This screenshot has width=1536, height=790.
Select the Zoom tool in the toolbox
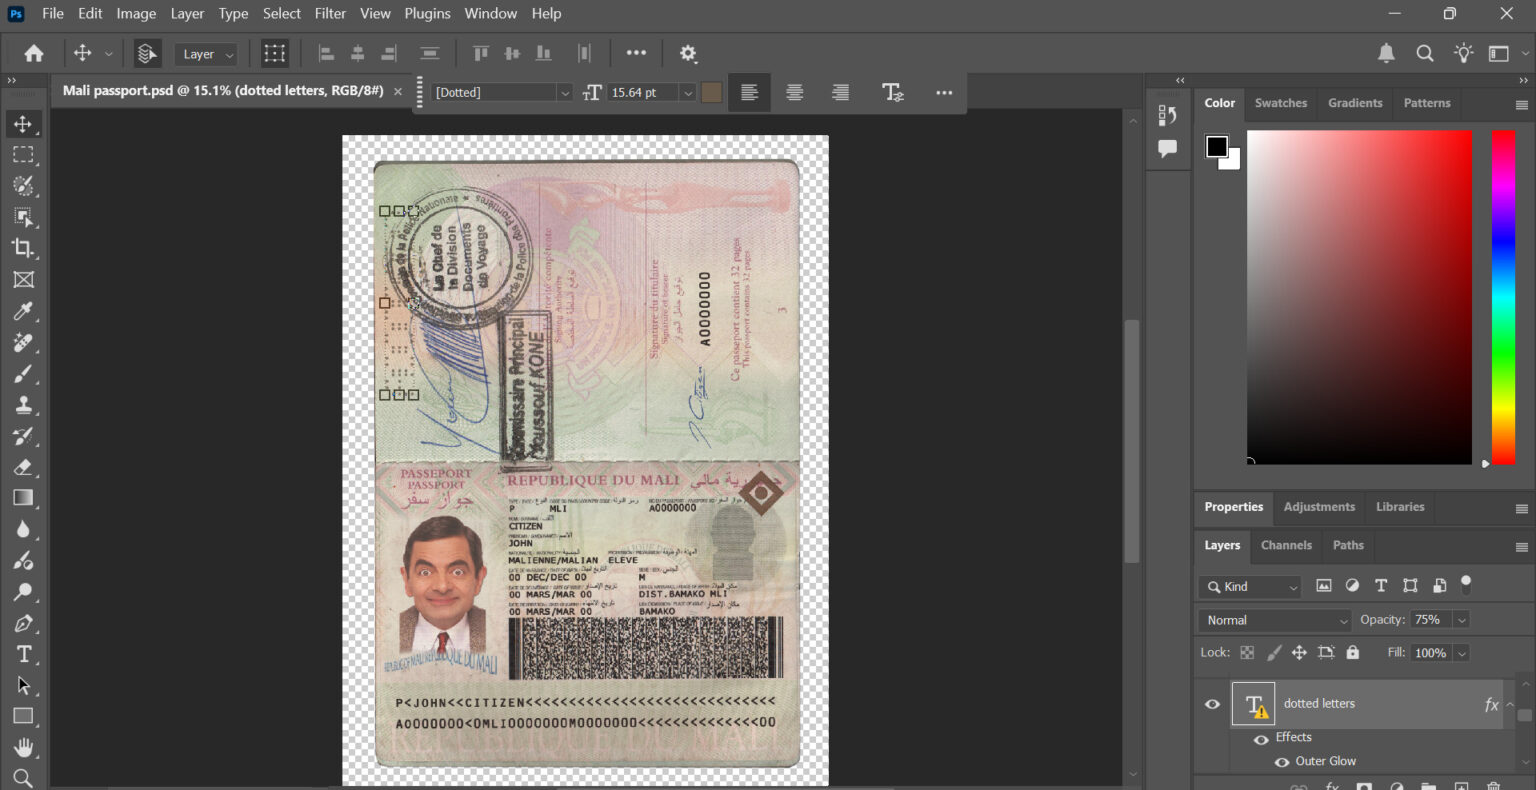pyautogui.click(x=23, y=778)
